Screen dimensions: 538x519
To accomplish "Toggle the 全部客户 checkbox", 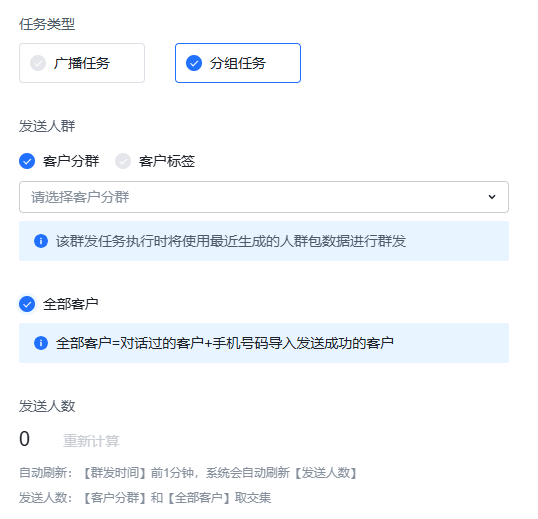I will coord(27,304).
